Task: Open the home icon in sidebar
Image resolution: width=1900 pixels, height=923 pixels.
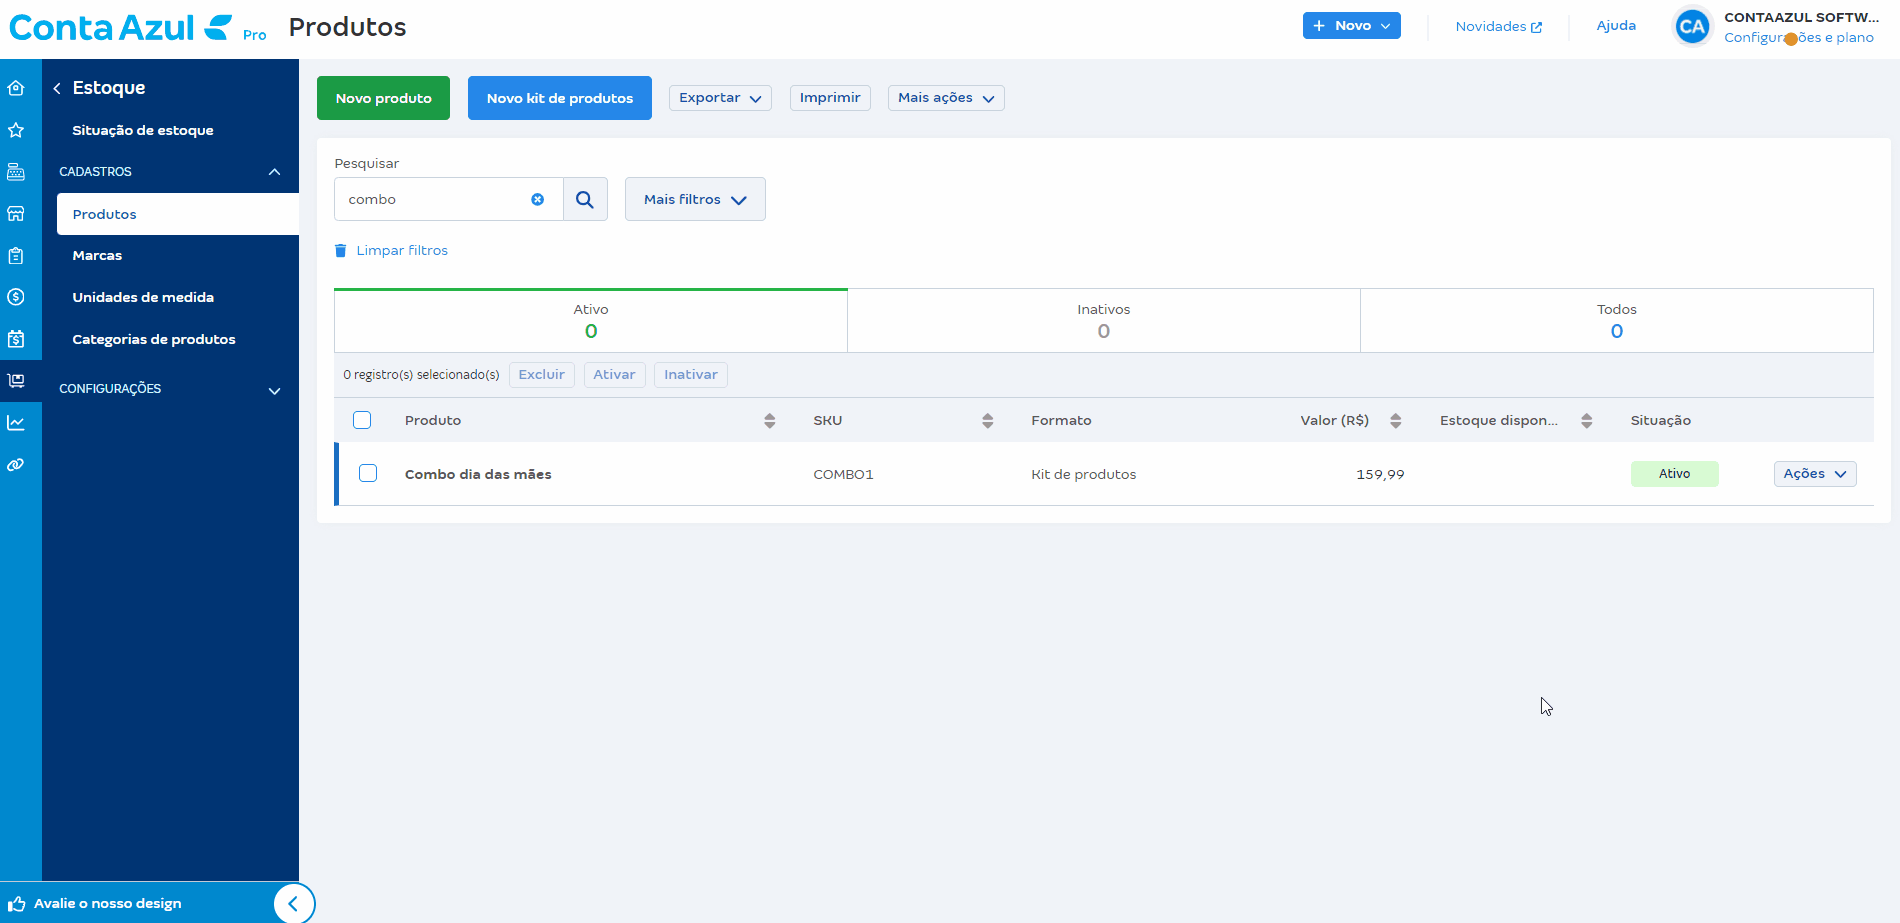Action: pos(16,88)
